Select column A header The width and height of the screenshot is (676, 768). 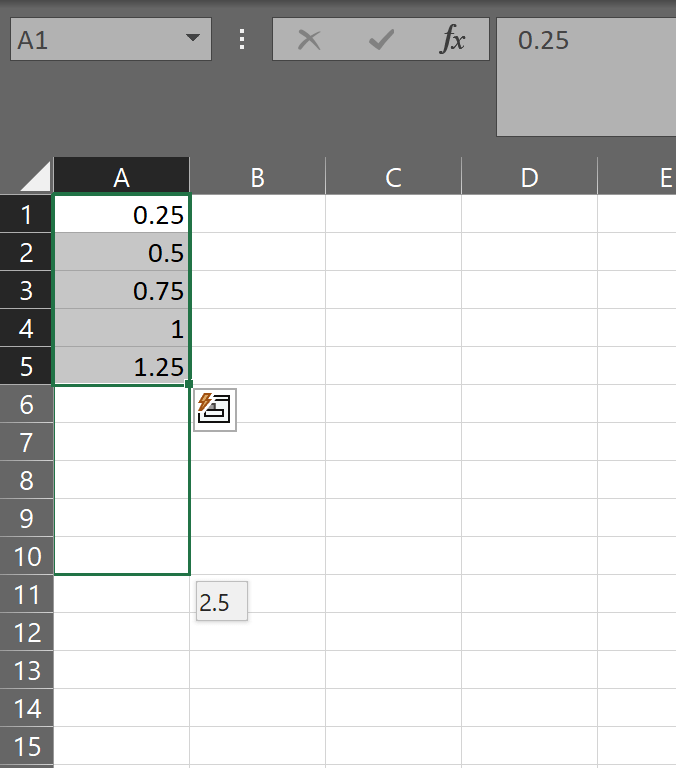point(121,177)
